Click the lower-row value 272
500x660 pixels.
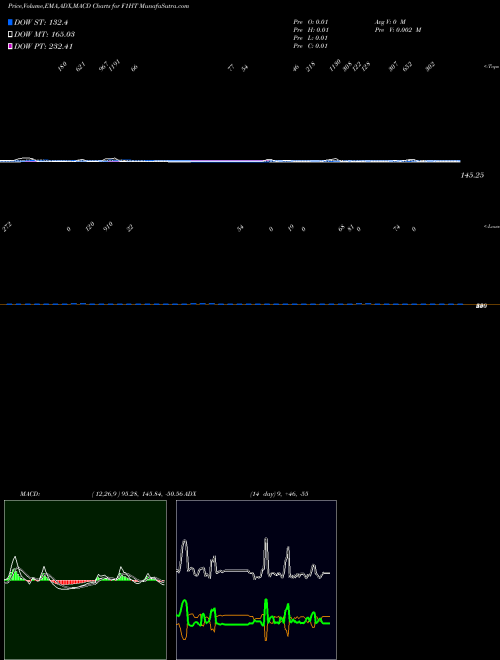pos(7,227)
